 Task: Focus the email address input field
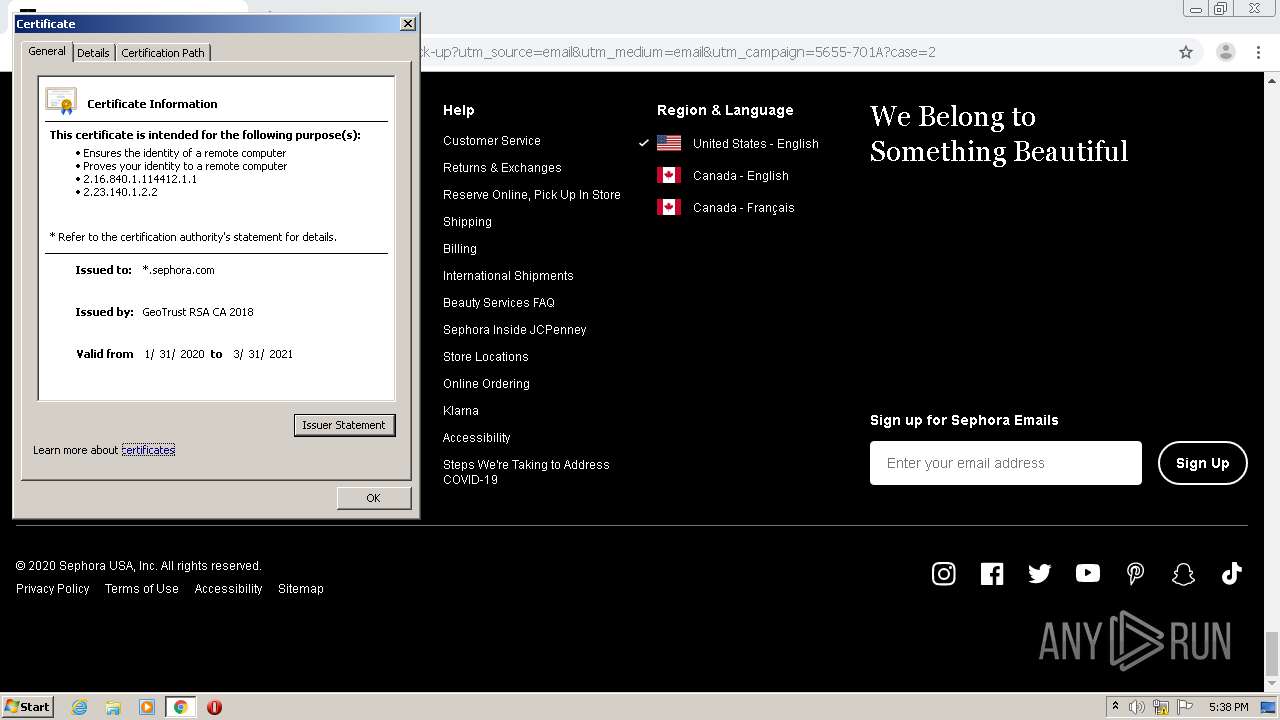1006,463
